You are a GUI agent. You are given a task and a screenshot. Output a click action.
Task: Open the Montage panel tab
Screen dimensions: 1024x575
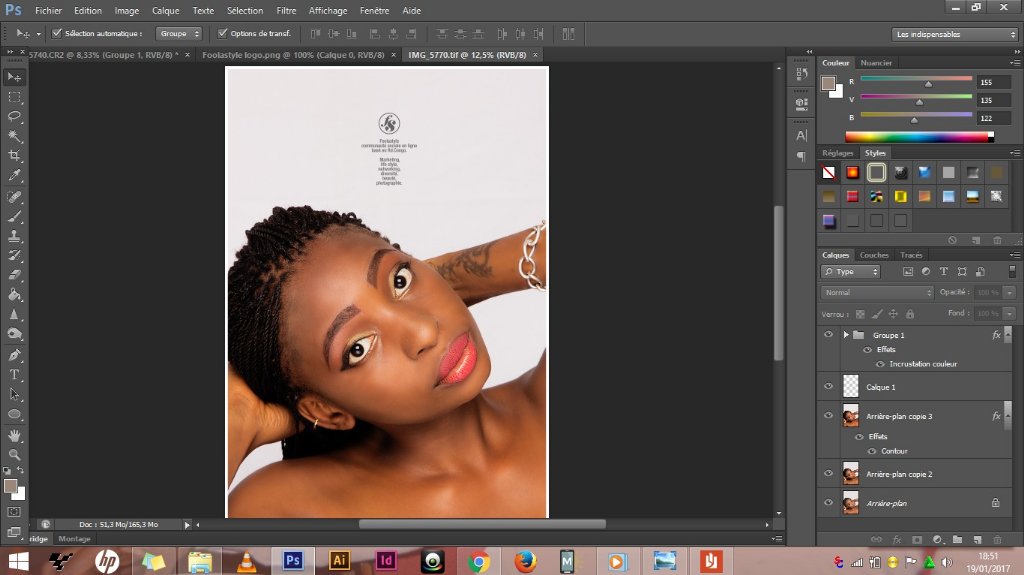pyautogui.click(x=74, y=538)
